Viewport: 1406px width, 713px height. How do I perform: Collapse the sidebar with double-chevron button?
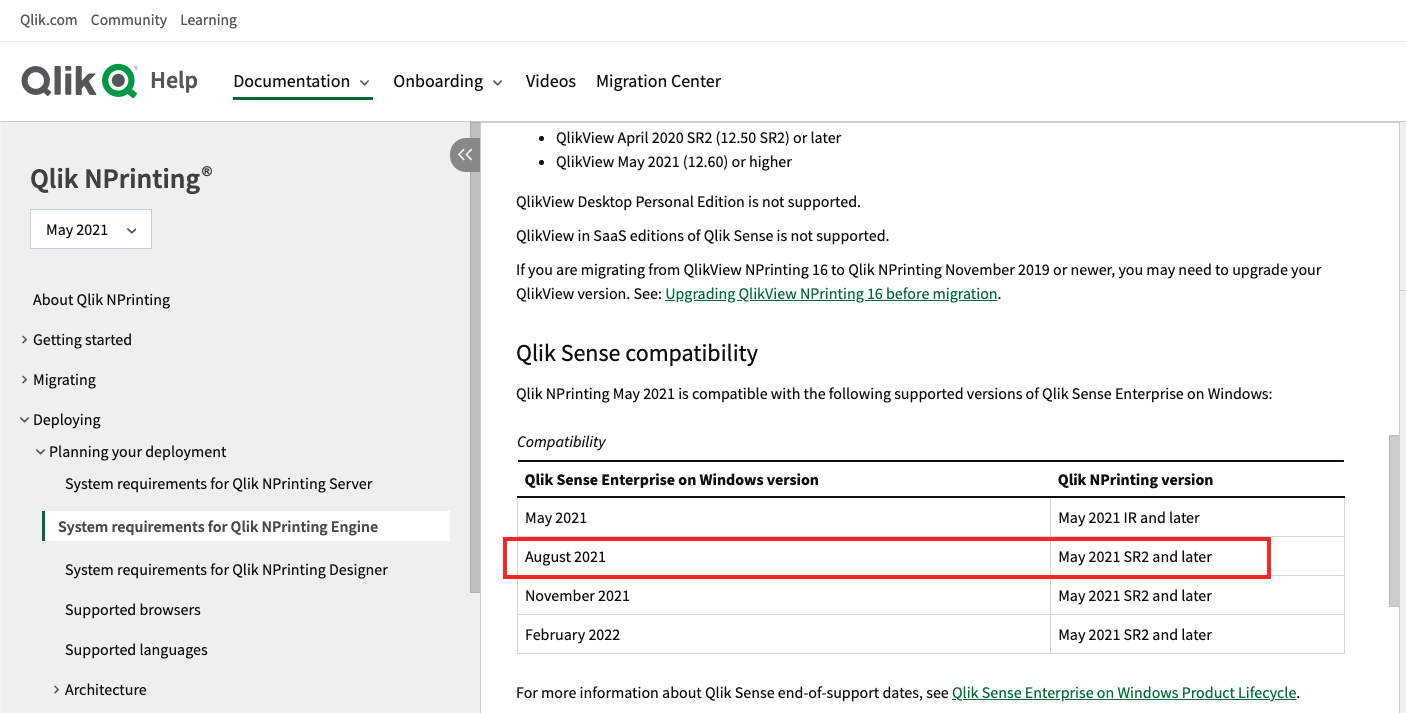coord(465,155)
